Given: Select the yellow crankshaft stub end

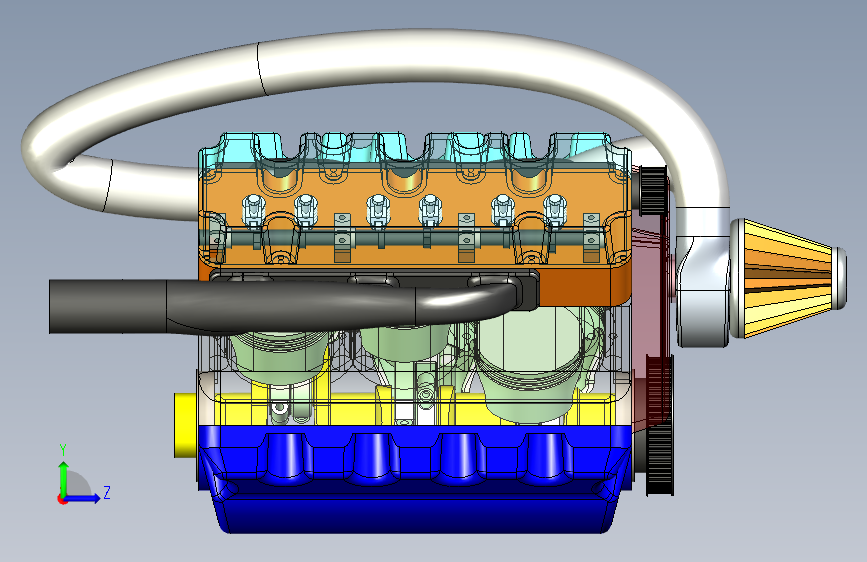Looking at the screenshot, I should pyautogui.click(x=185, y=425).
